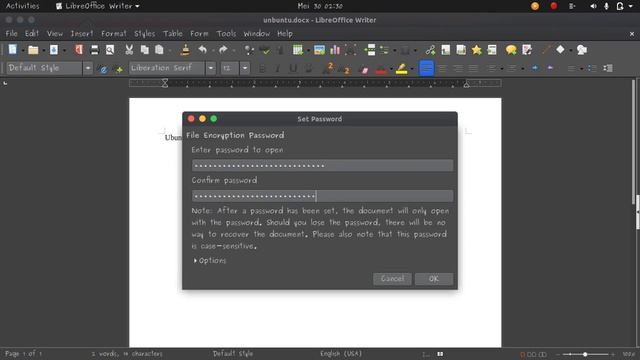Click the New document icon

tap(13, 50)
